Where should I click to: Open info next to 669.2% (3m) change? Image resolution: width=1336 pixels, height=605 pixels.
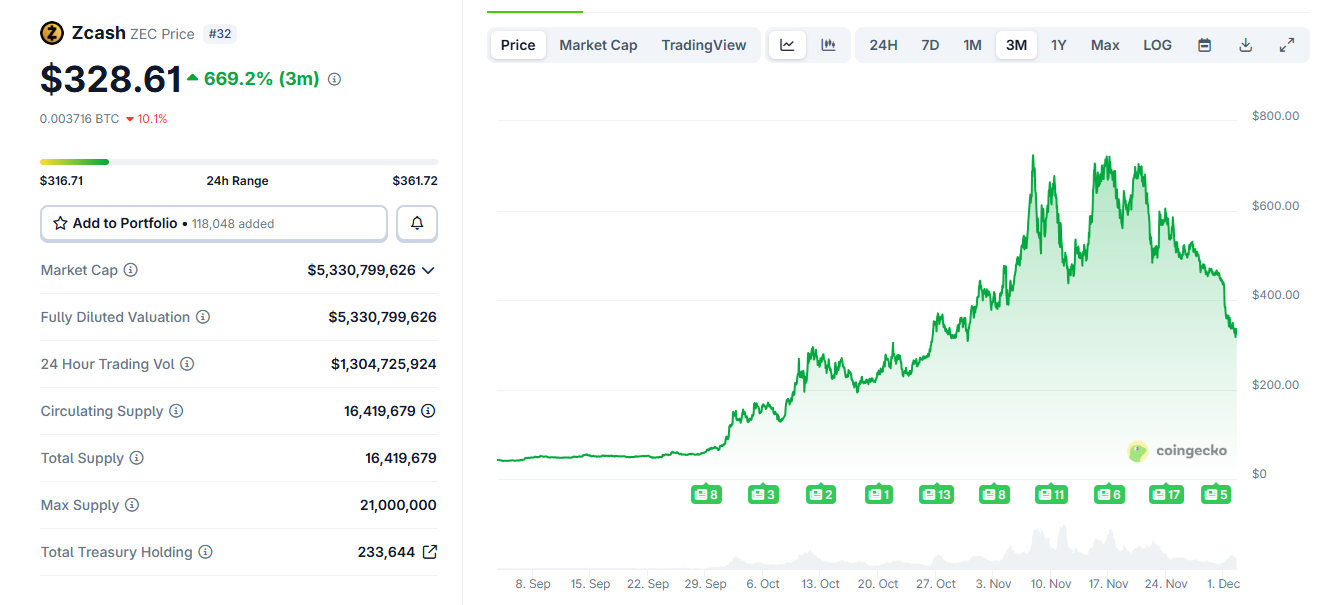334,79
